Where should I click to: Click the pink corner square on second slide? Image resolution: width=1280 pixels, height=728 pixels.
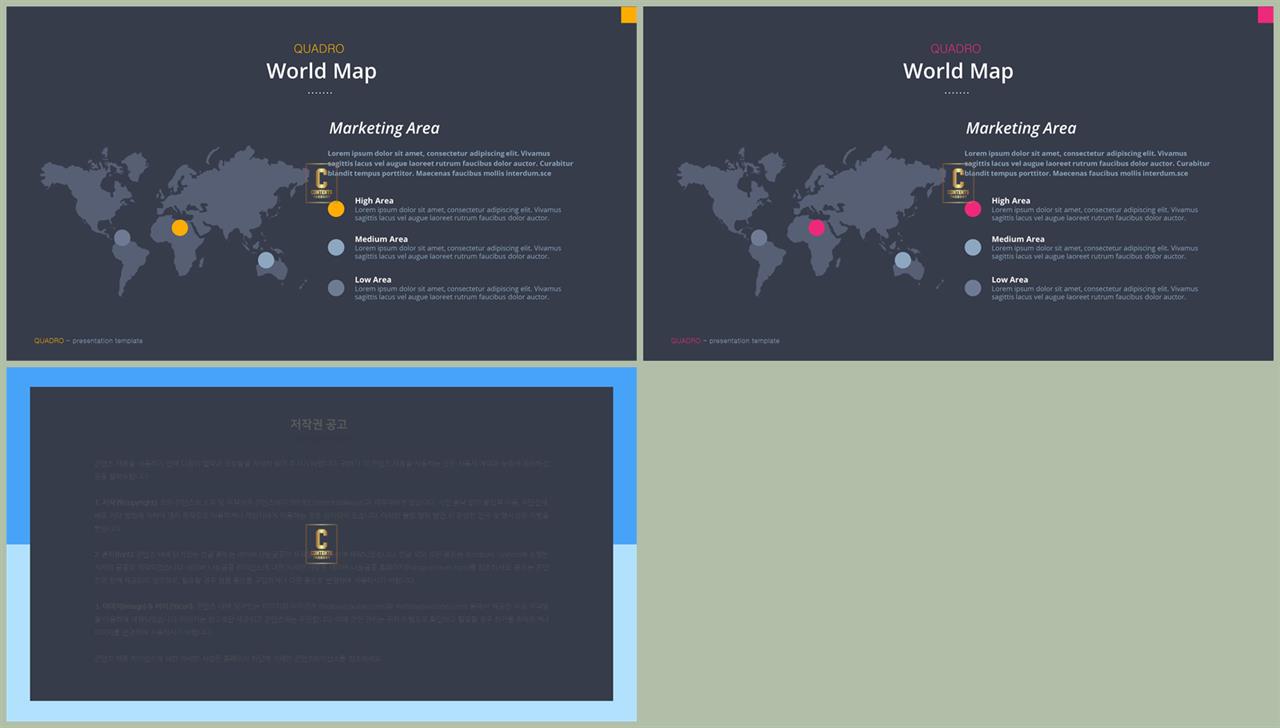[1266, 15]
